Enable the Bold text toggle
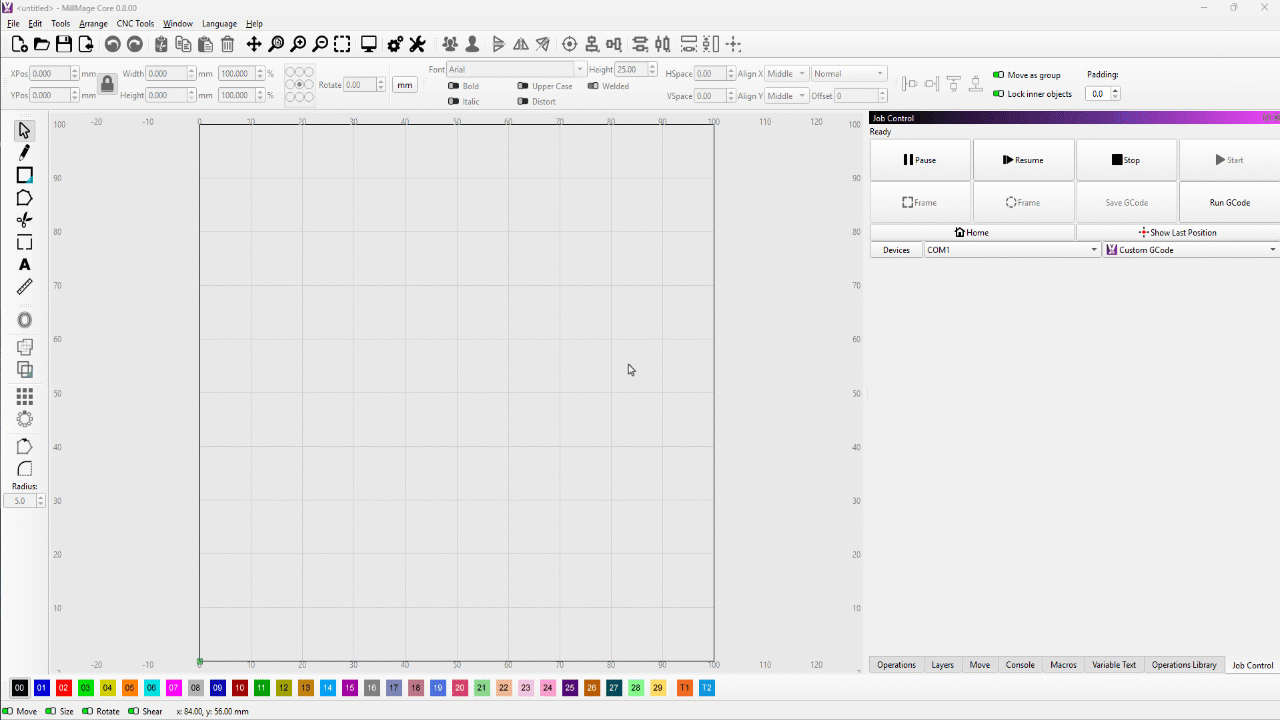 453,86
